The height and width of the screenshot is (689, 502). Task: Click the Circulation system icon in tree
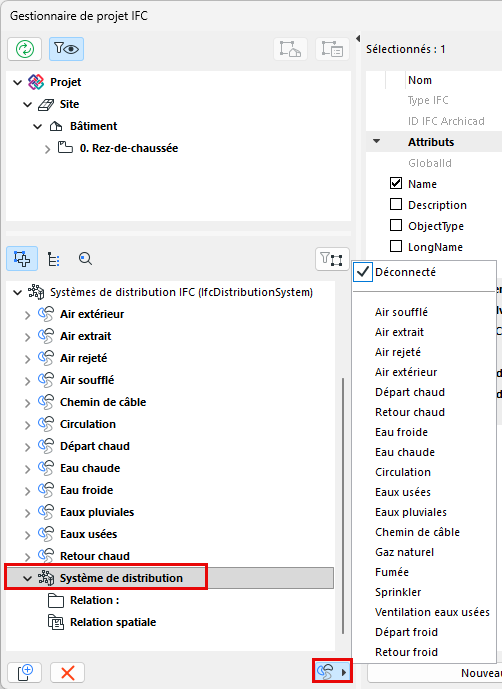click(x=46, y=424)
